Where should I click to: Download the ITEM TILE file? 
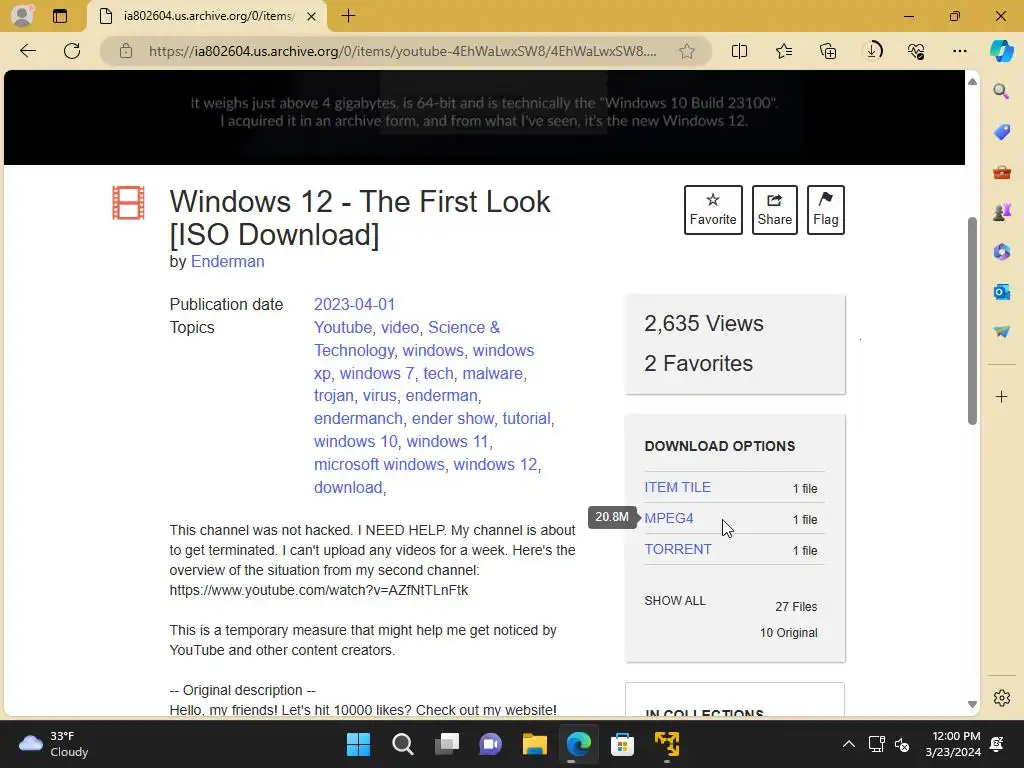pos(677,487)
